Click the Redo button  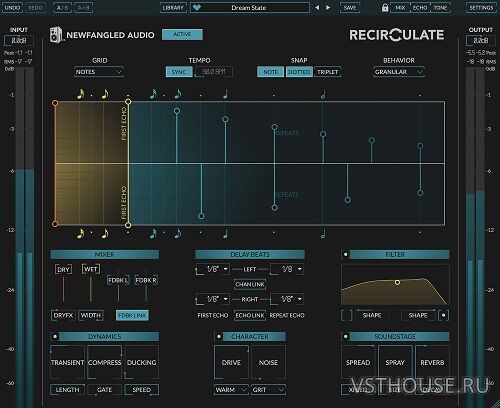36,7
